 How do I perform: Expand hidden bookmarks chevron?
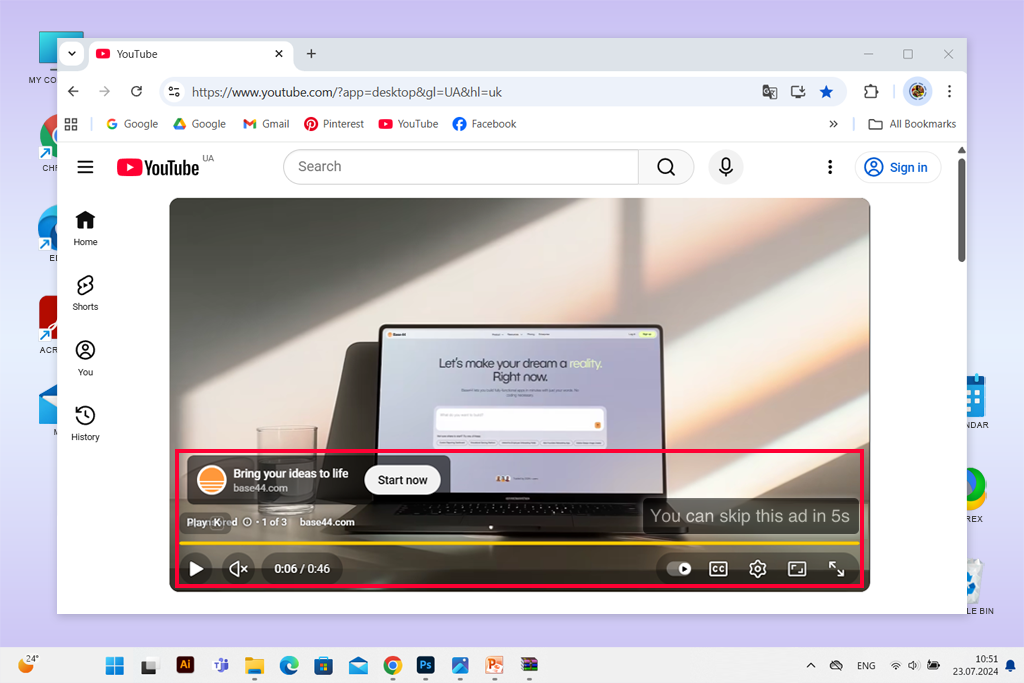point(833,124)
